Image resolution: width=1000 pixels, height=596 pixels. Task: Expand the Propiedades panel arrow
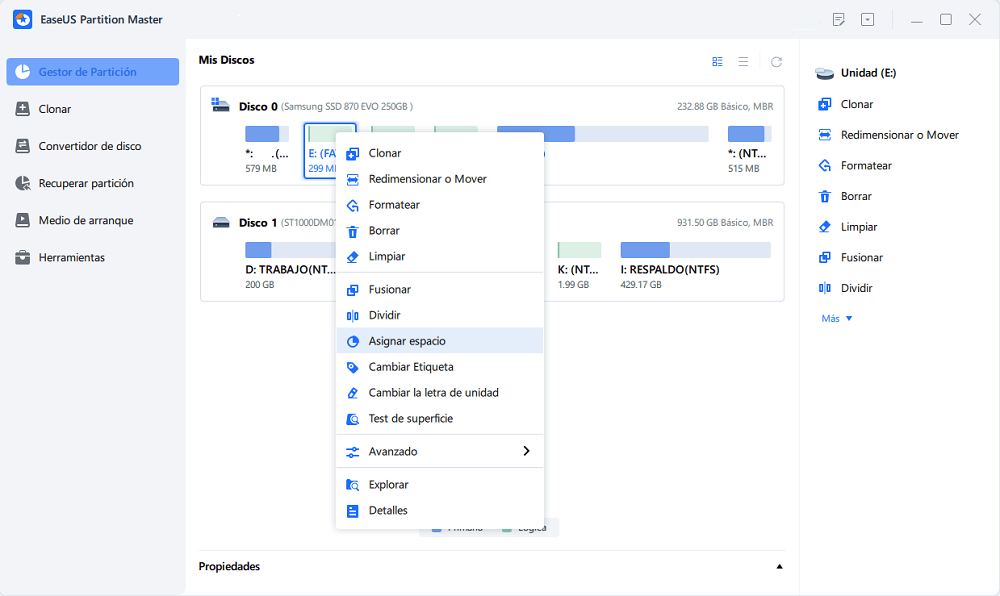779,567
